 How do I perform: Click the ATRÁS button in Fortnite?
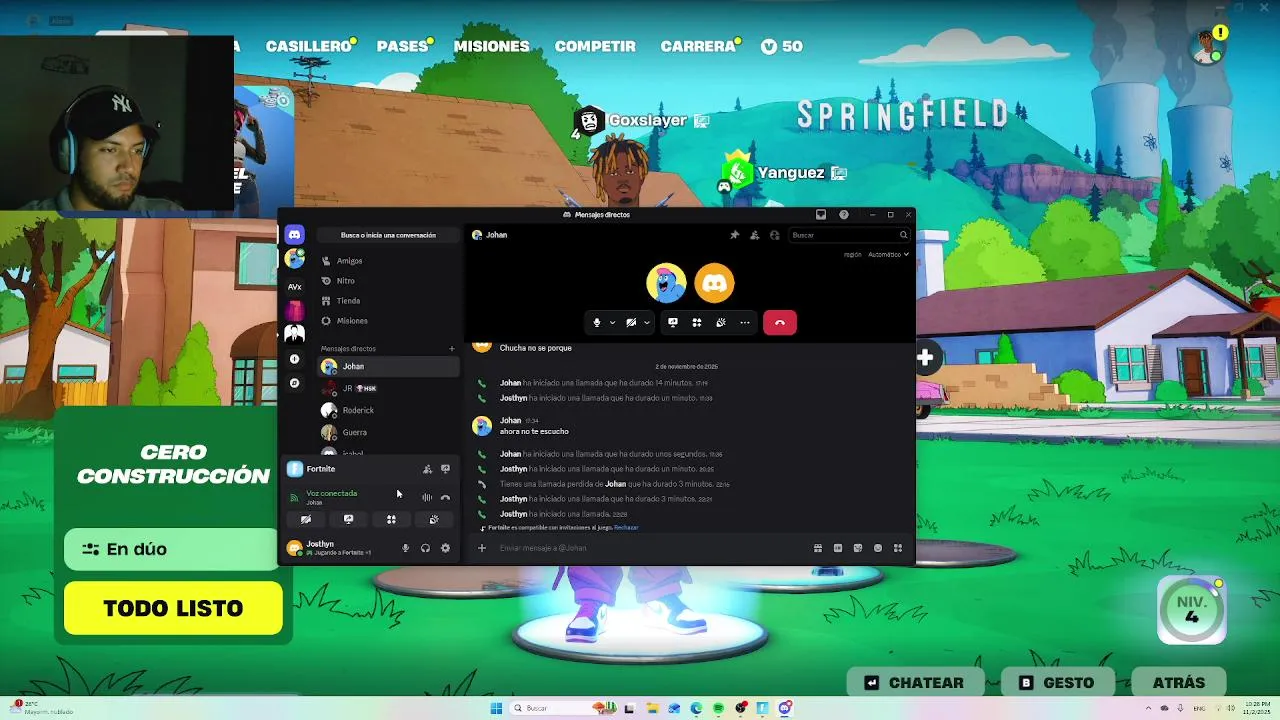1179,683
